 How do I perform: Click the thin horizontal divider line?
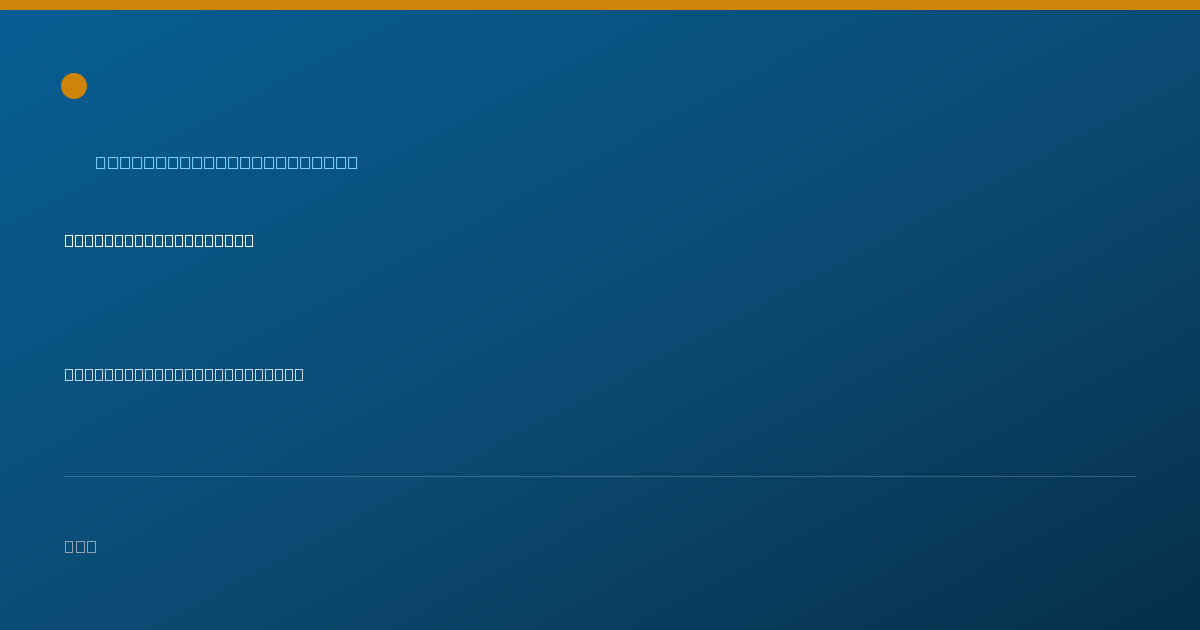[x=600, y=476]
